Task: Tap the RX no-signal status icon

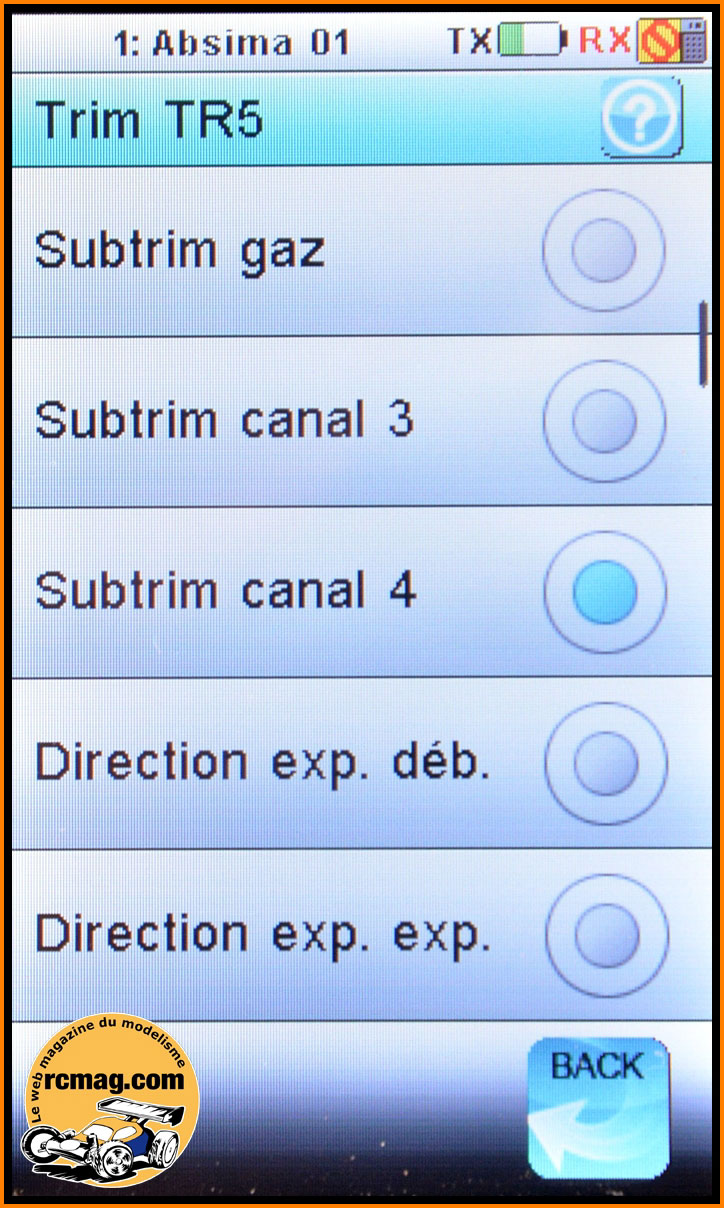Action: (x=657, y=40)
